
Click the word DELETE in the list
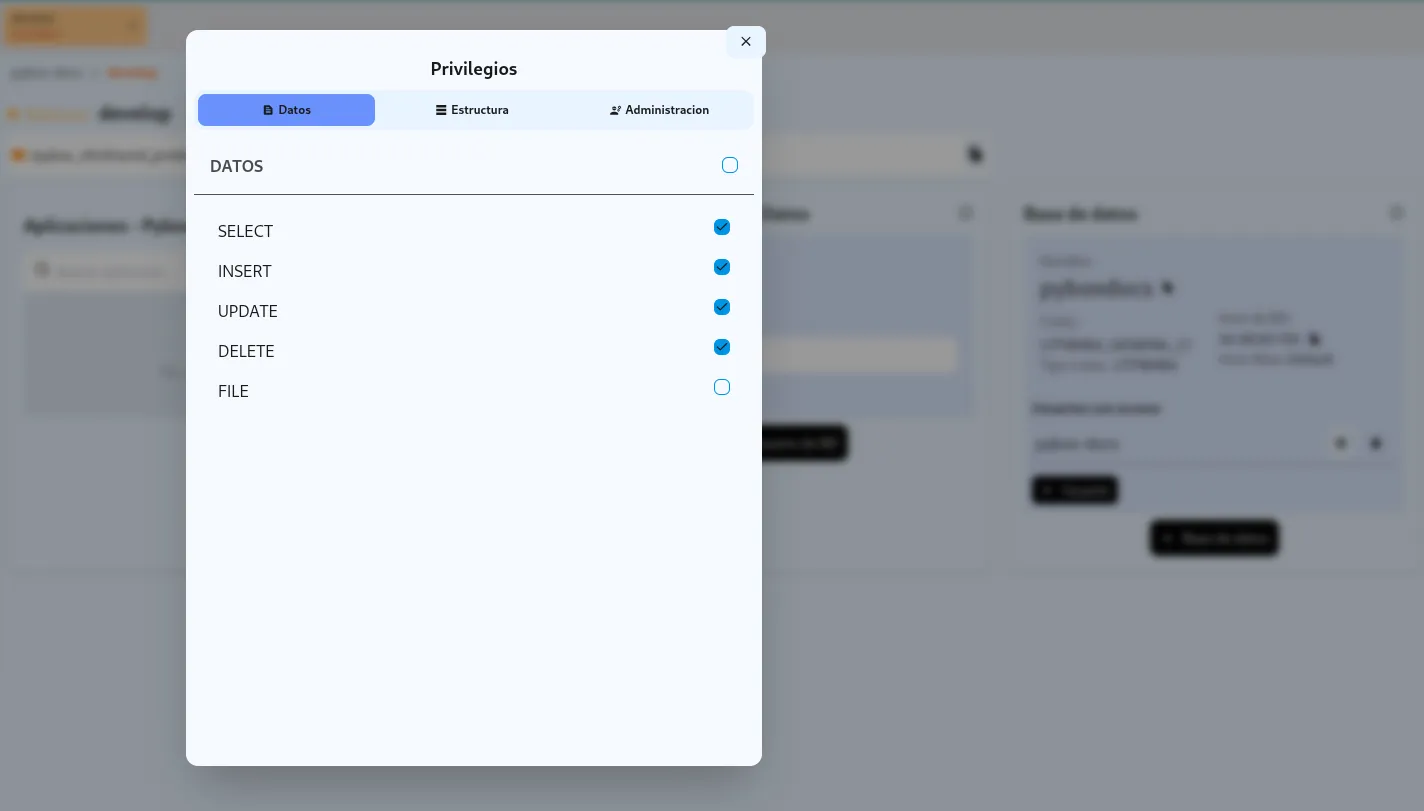pyautogui.click(x=246, y=351)
